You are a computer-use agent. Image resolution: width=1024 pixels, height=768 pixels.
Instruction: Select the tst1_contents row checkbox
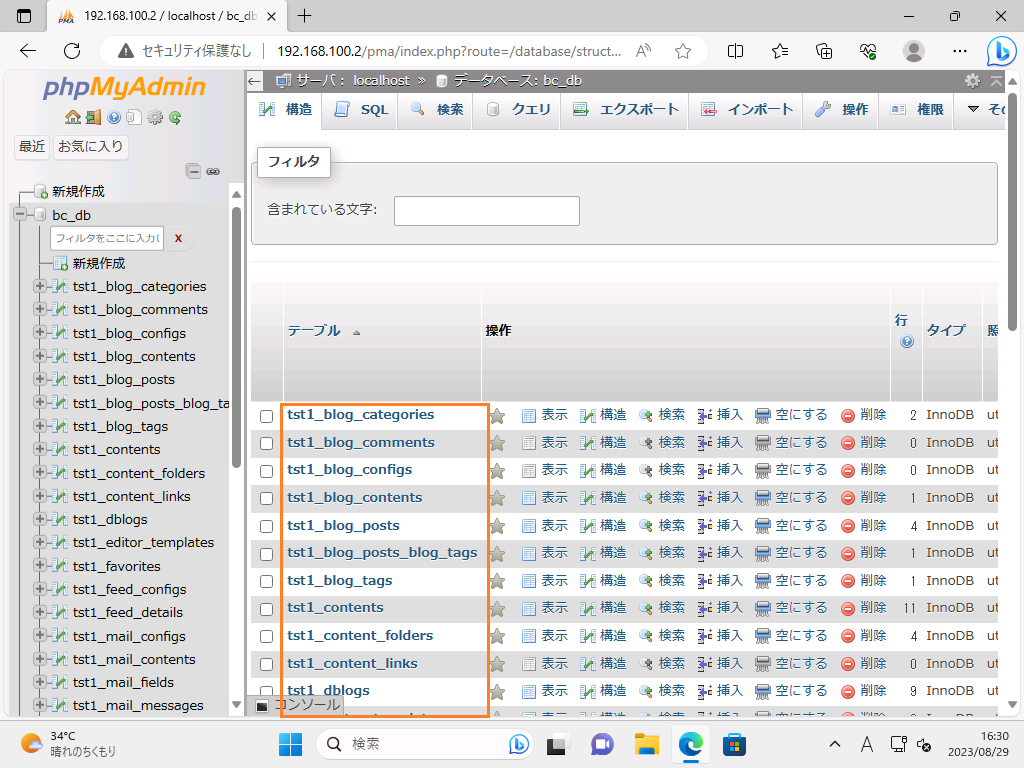coord(267,609)
